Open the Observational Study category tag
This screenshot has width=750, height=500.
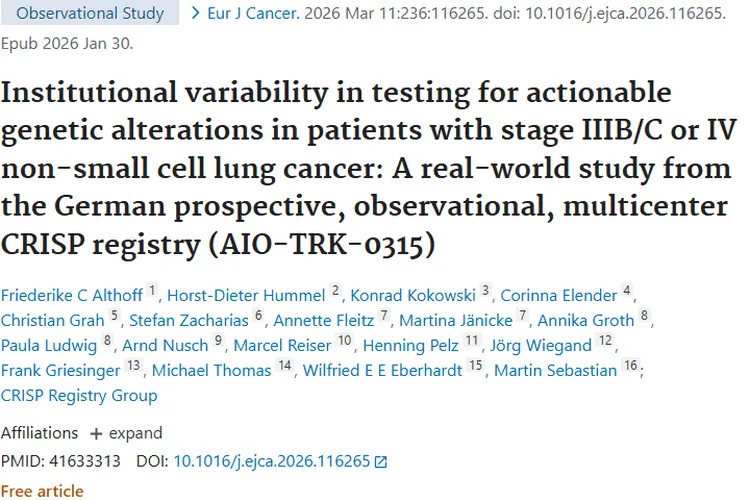[90, 14]
